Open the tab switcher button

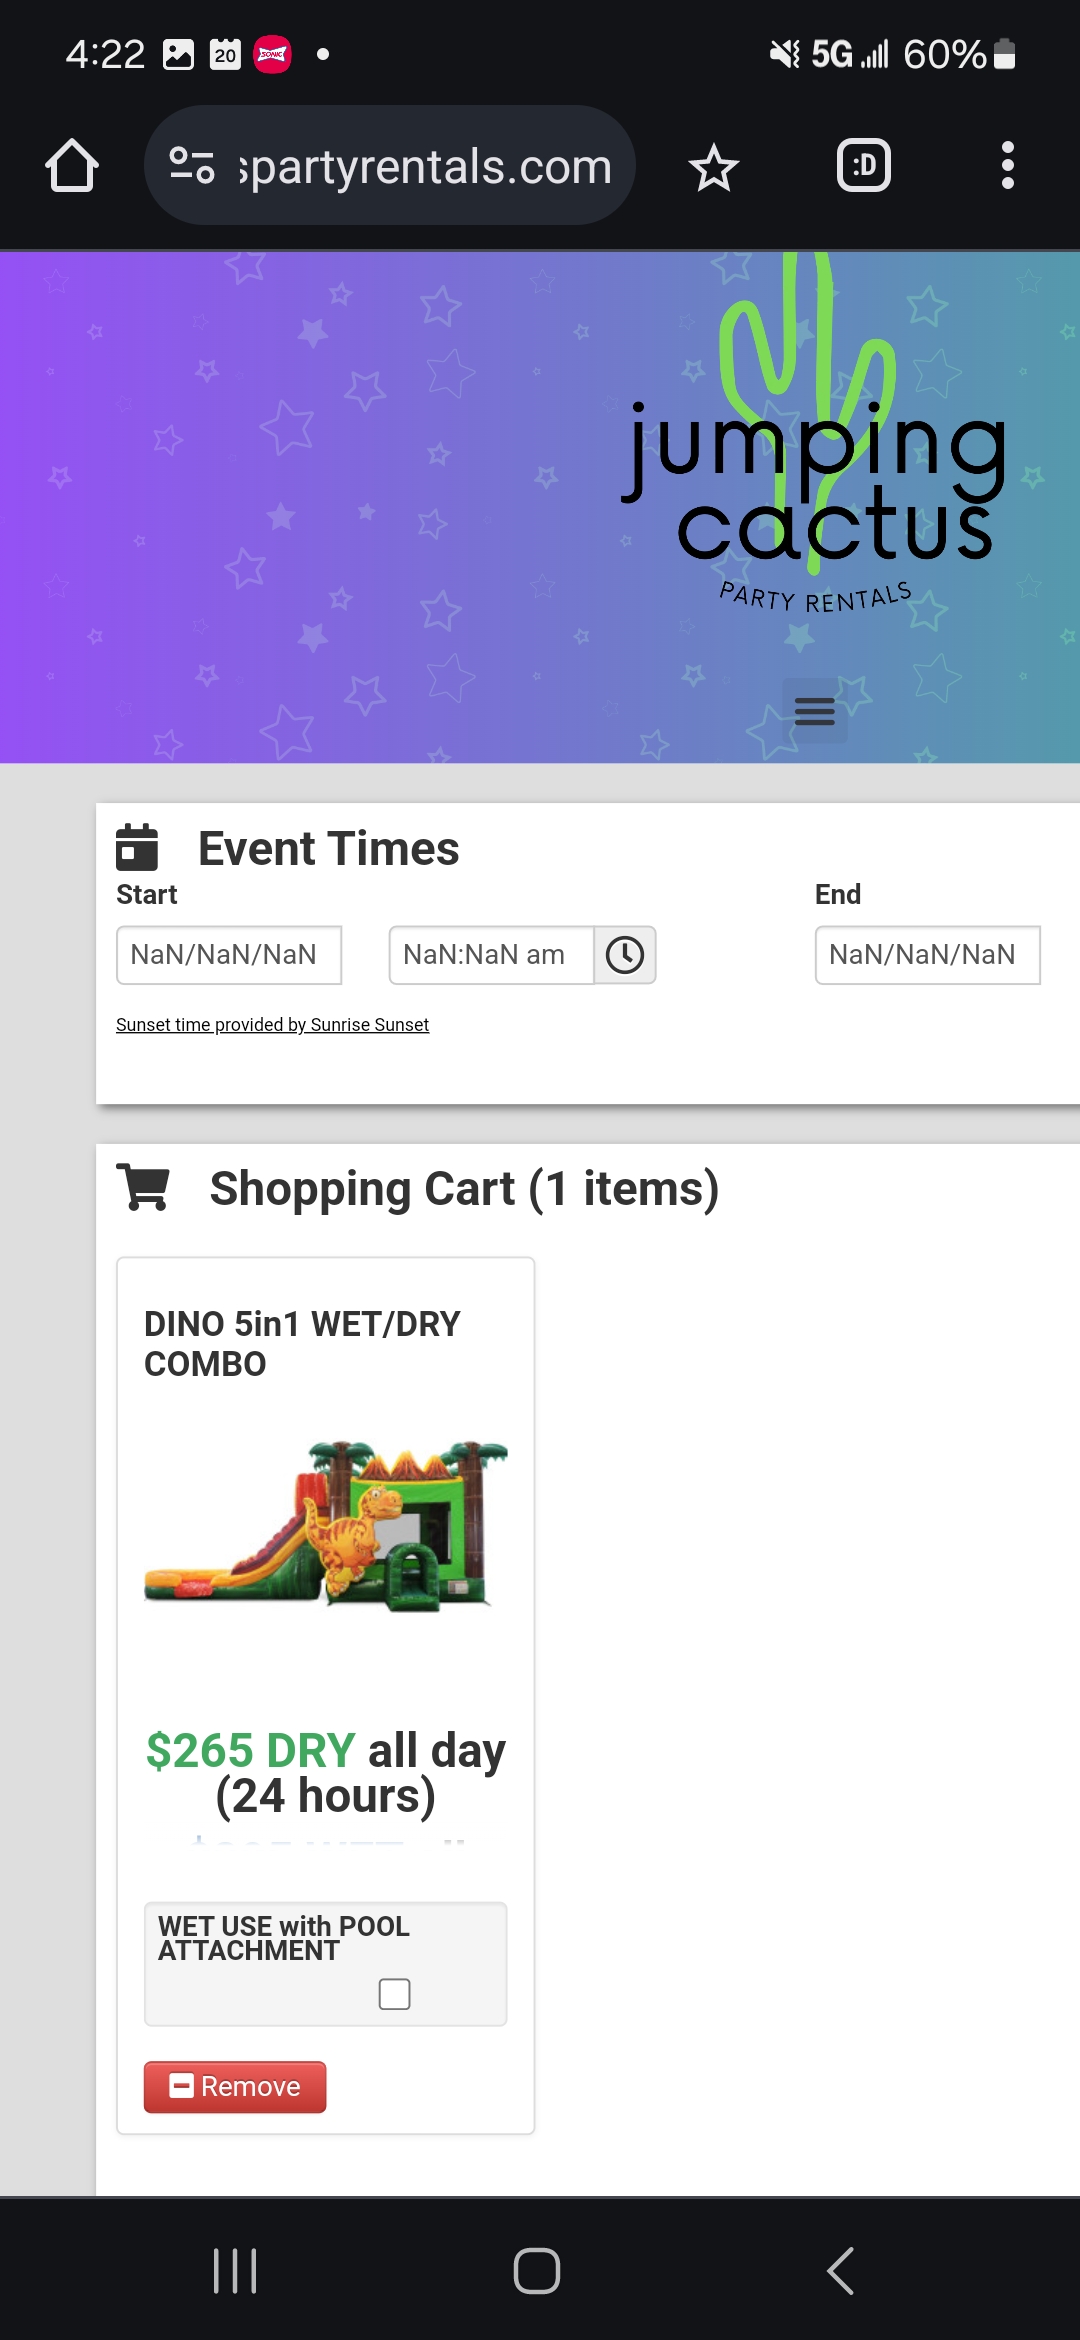863,166
